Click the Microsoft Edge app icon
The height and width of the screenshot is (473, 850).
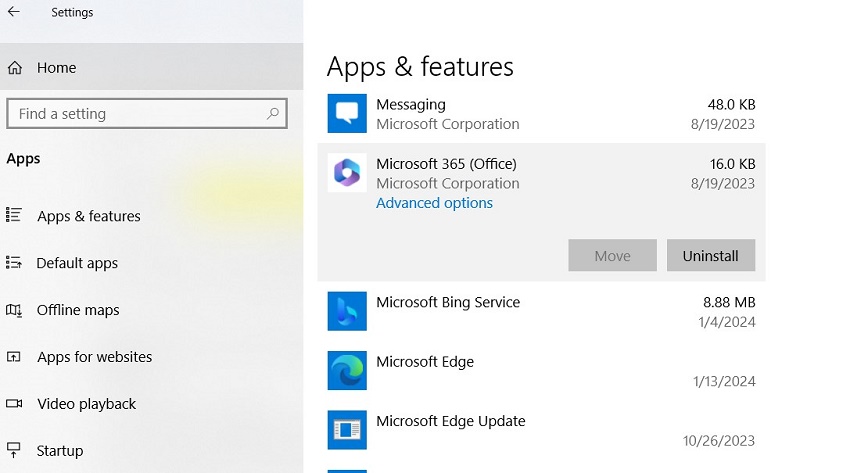click(x=347, y=371)
